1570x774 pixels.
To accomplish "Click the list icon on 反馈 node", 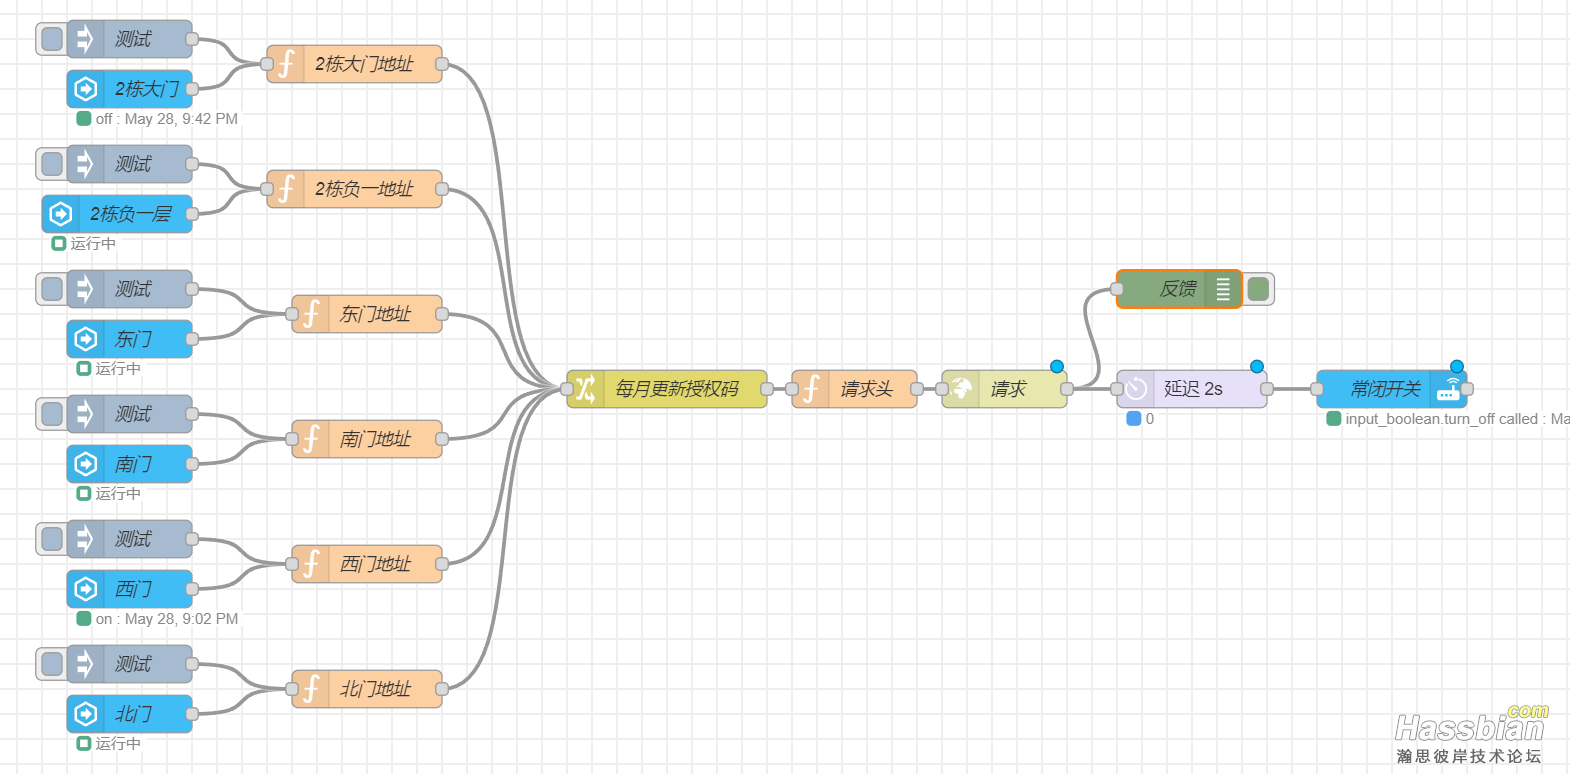I will tap(1223, 289).
